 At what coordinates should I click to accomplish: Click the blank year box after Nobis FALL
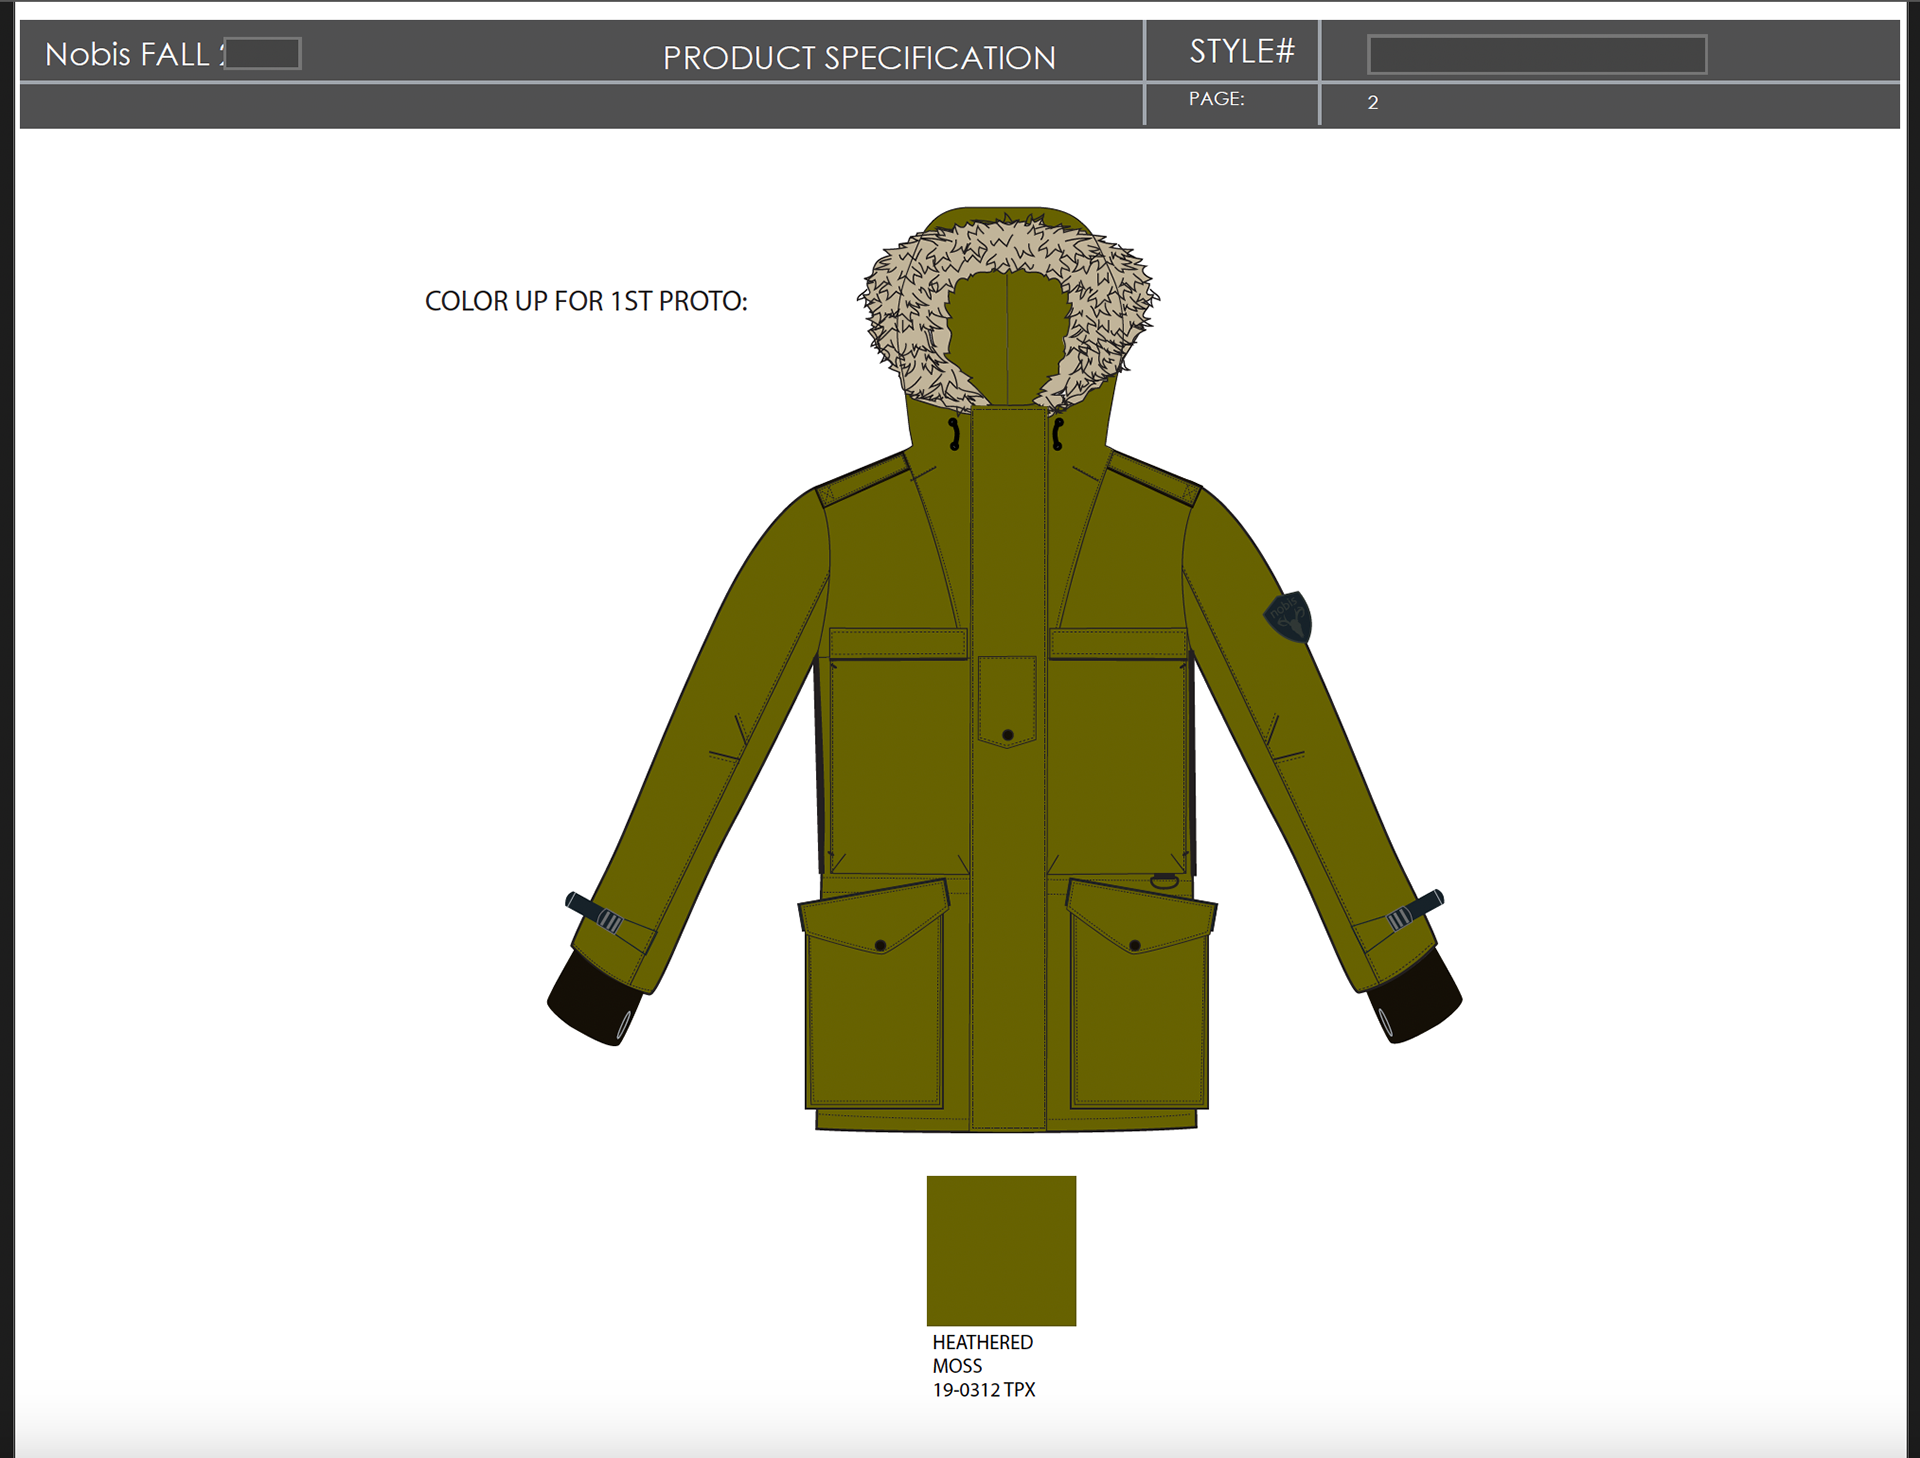click(x=263, y=53)
